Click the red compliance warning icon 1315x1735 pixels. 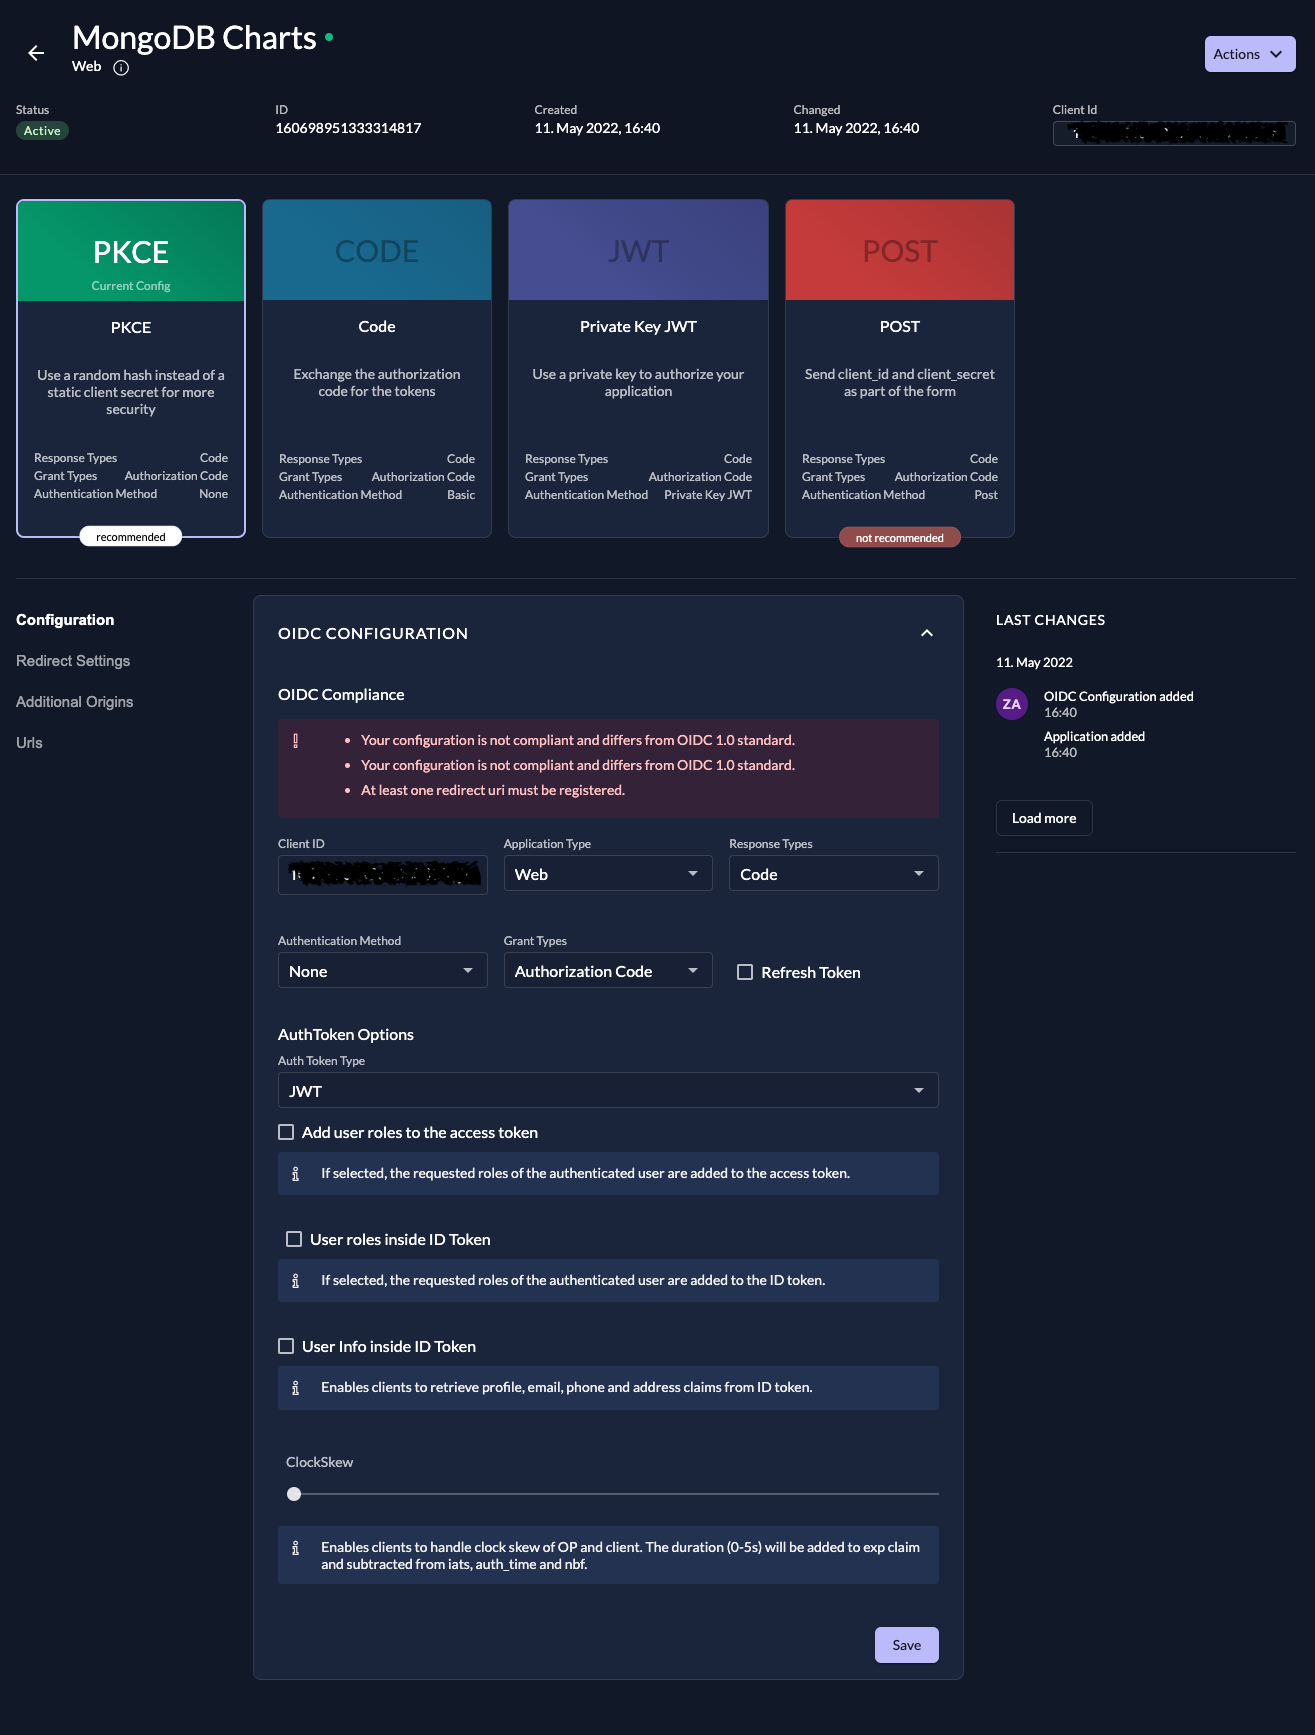(x=295, y=741)
